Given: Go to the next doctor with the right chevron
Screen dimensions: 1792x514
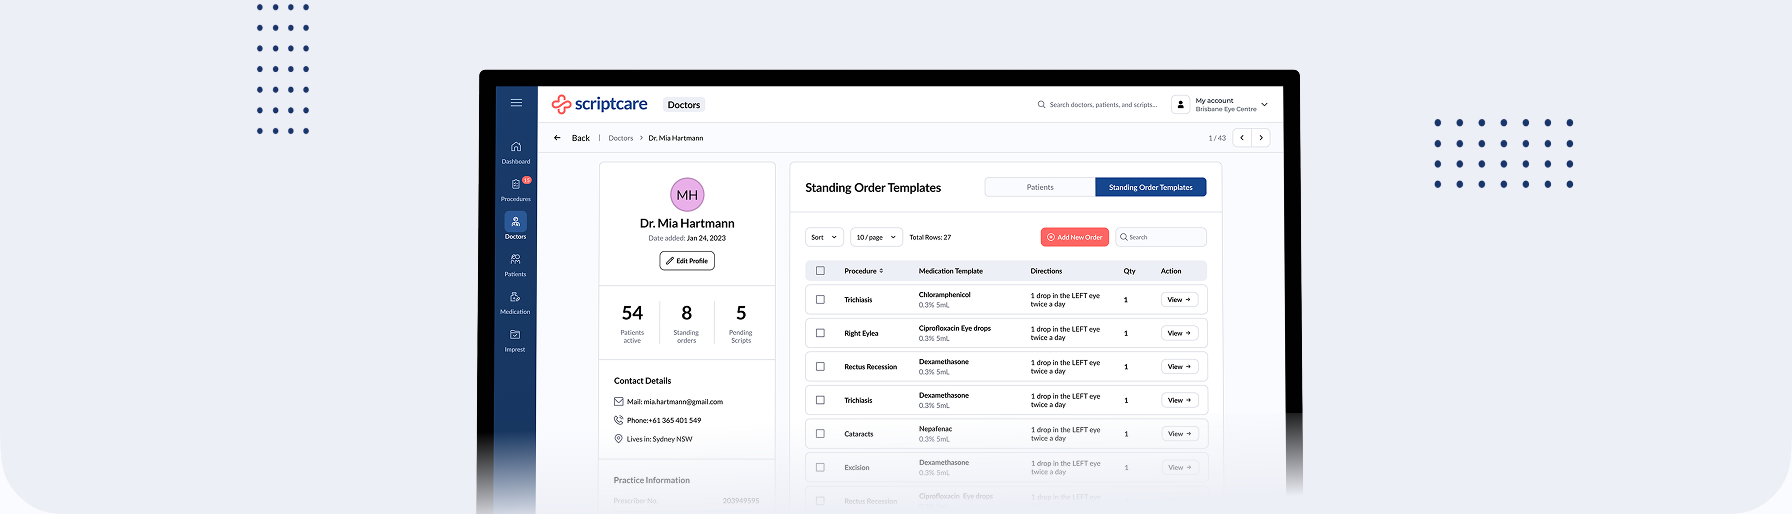Looking at the screenshot, I should click(1261, 138).
